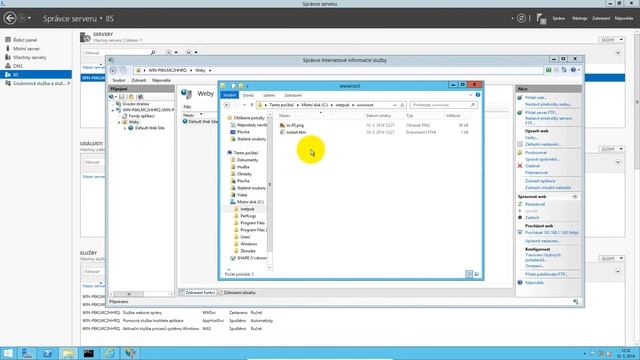Open the ÚLOHY dropdown in the Události section

tap(611, 149)
